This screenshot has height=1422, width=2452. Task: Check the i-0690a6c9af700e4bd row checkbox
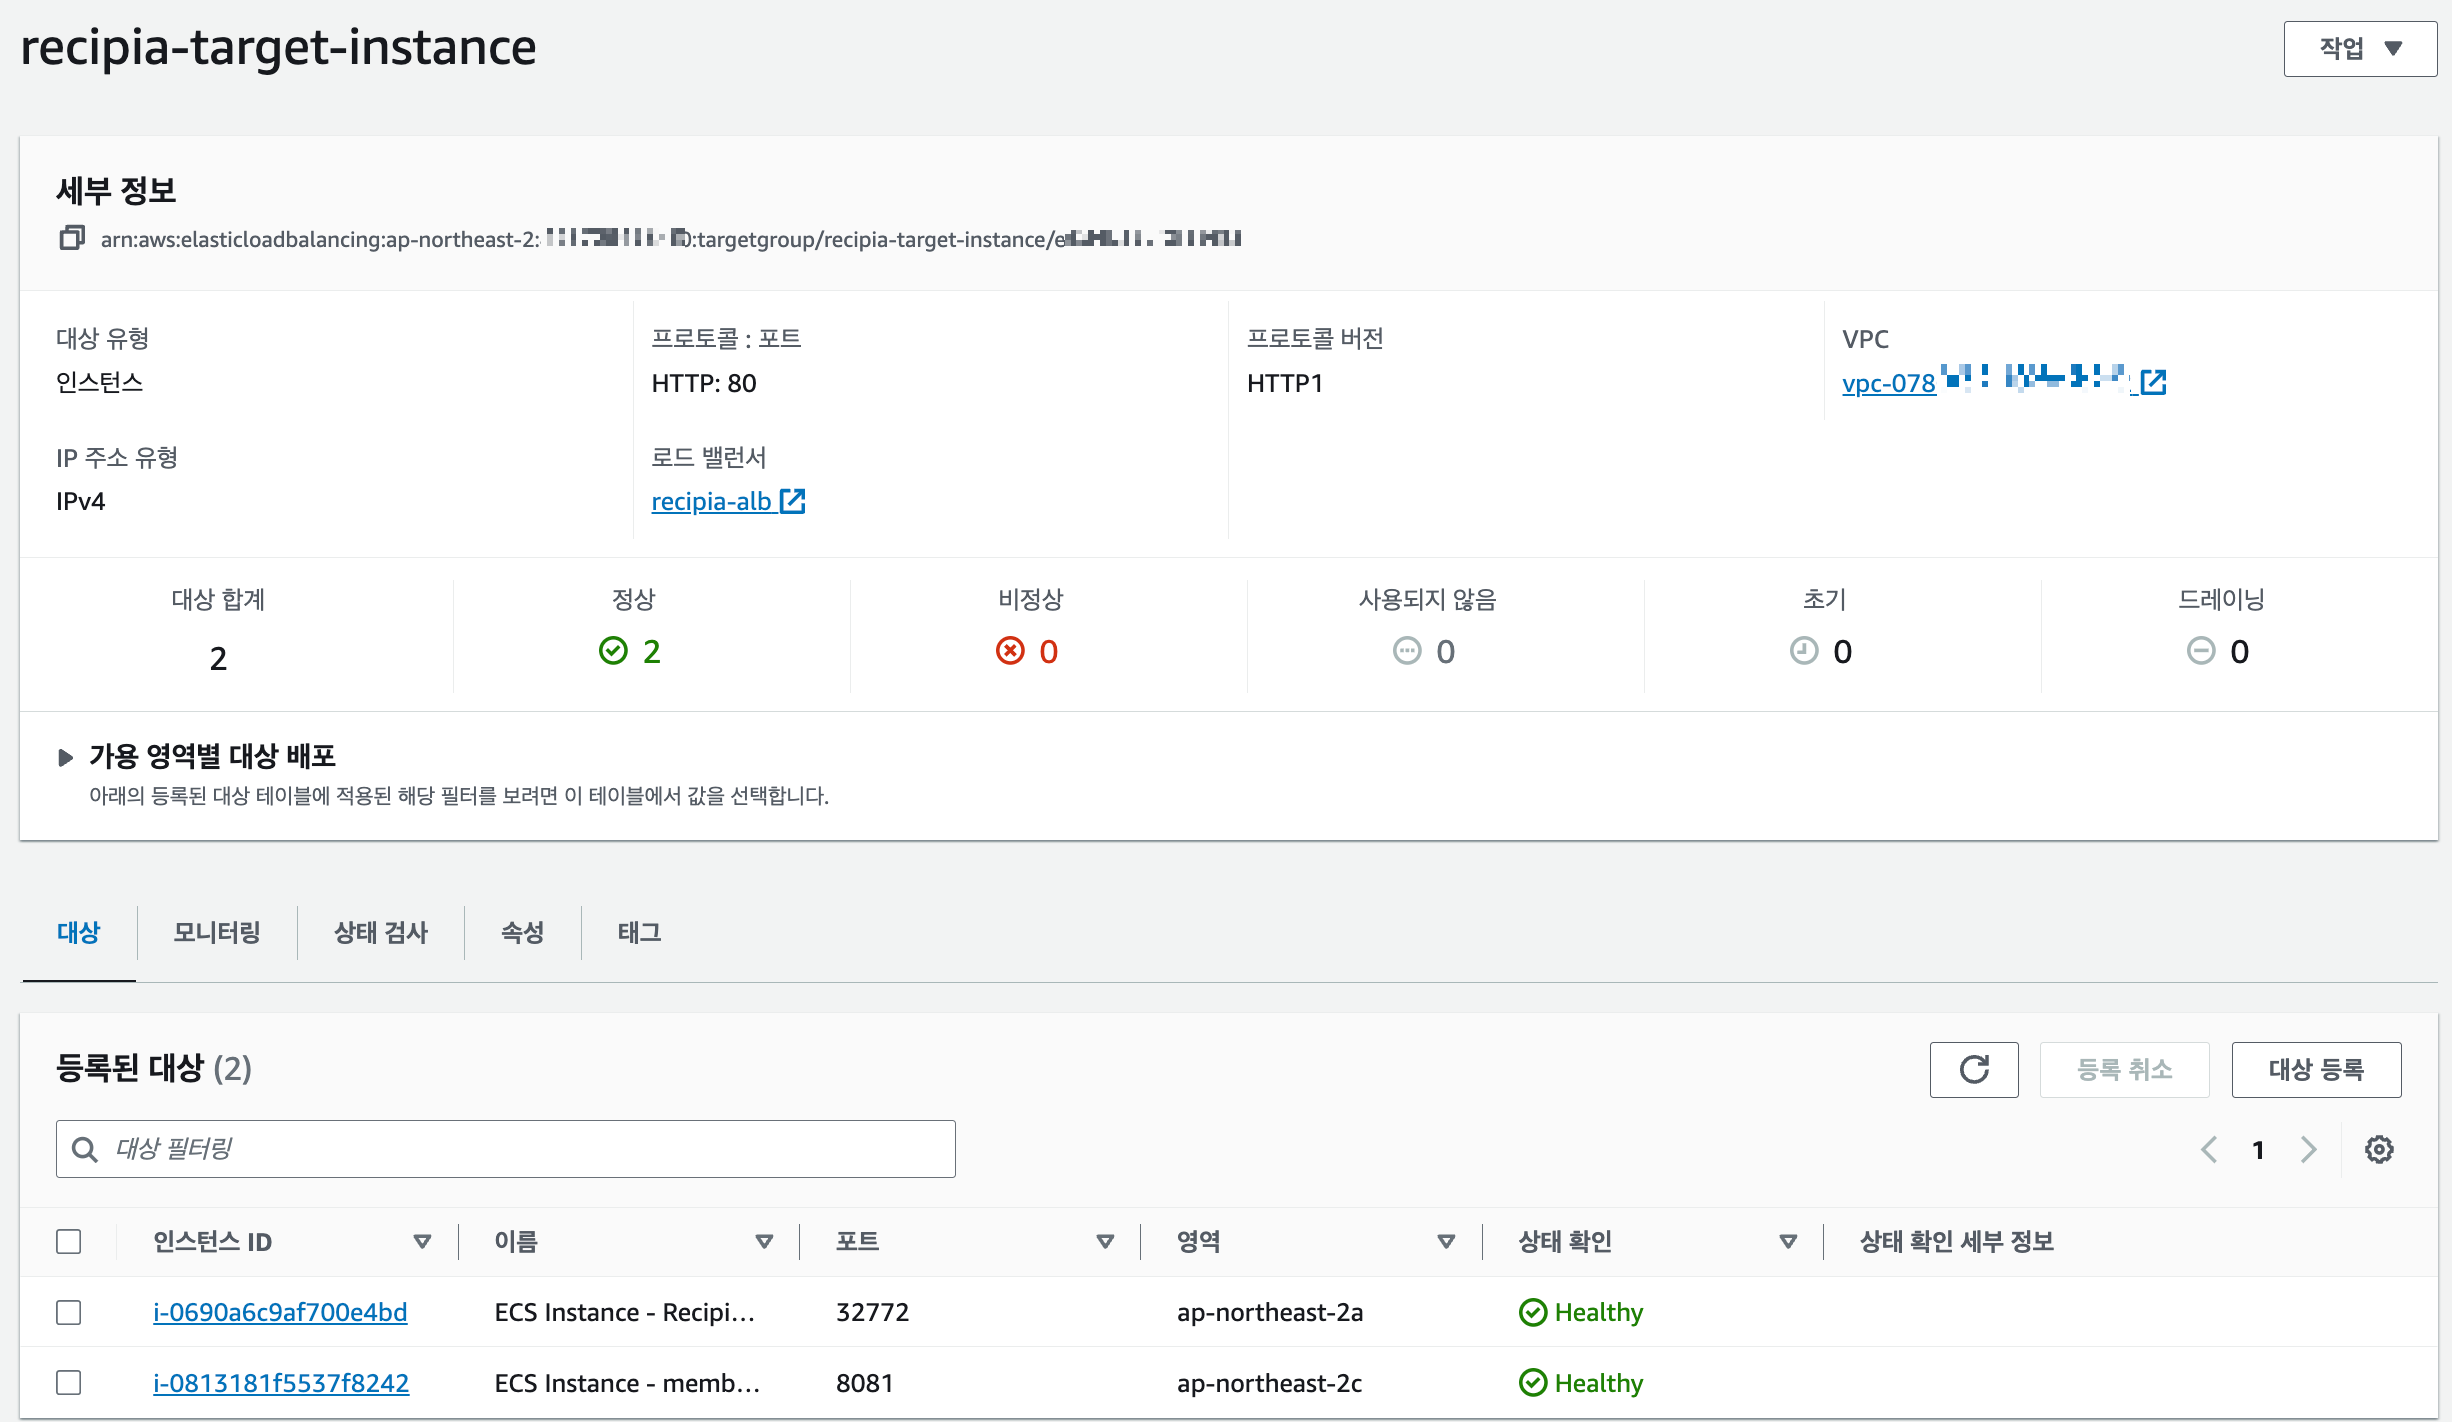click(69, 1312)
